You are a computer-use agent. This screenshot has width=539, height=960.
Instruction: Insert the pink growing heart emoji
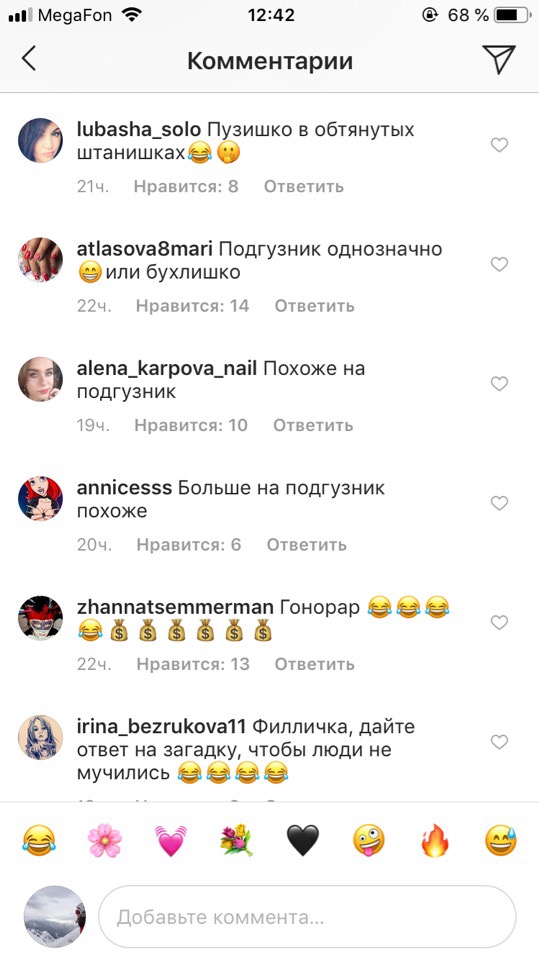tap(171, 839)
